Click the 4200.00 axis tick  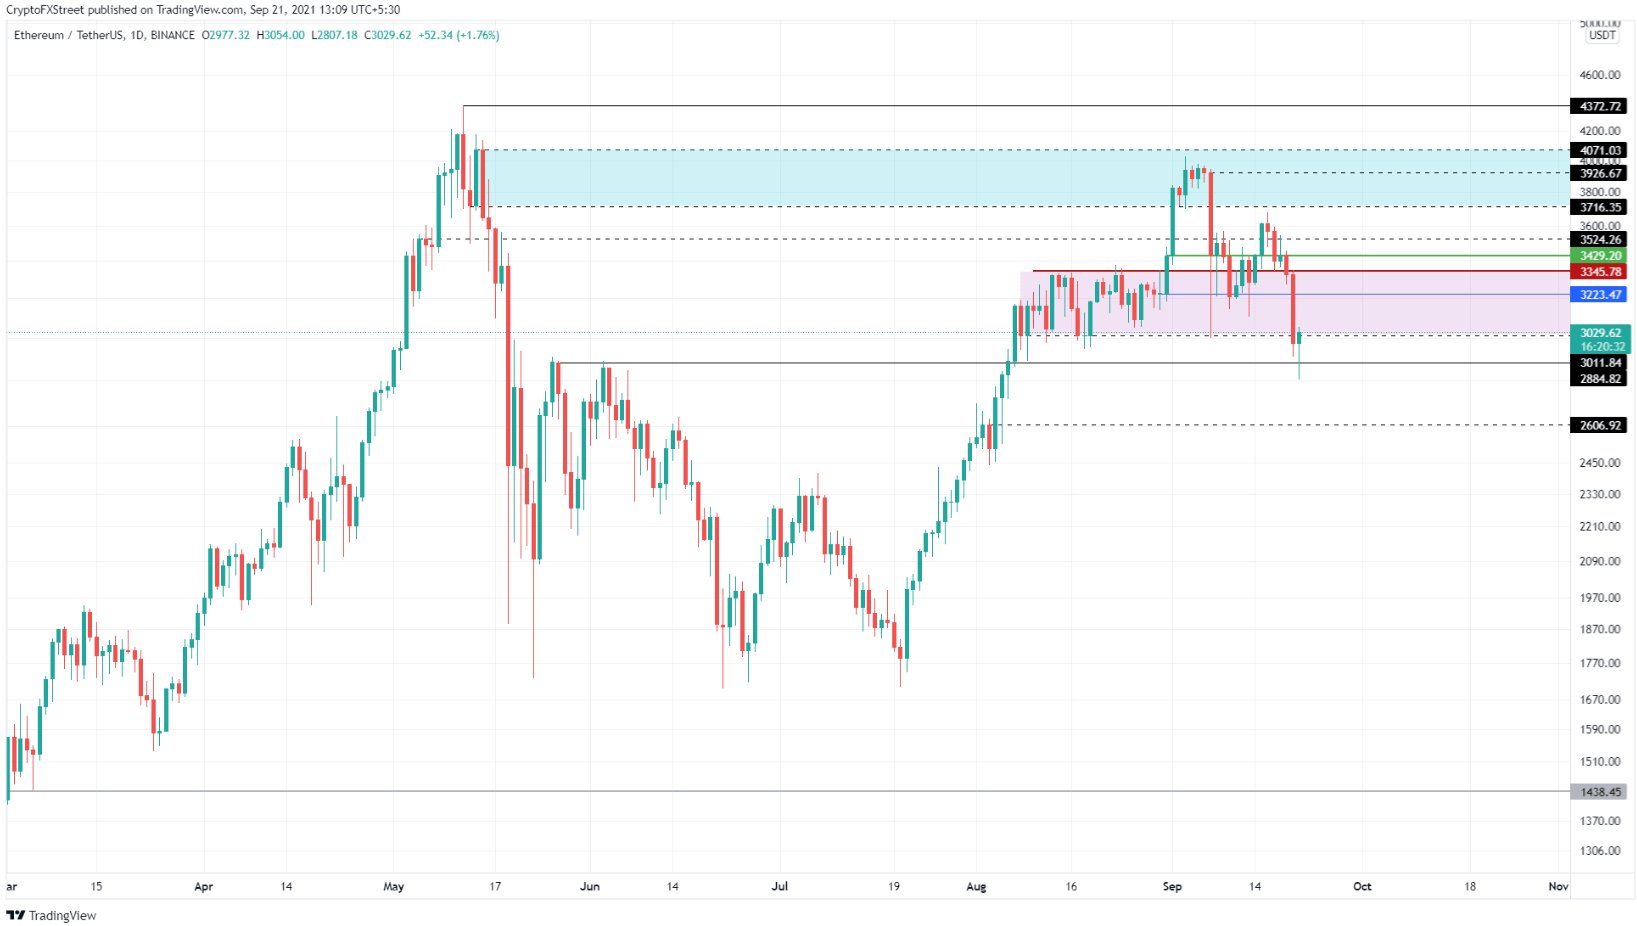click(x=1600, y=131)
